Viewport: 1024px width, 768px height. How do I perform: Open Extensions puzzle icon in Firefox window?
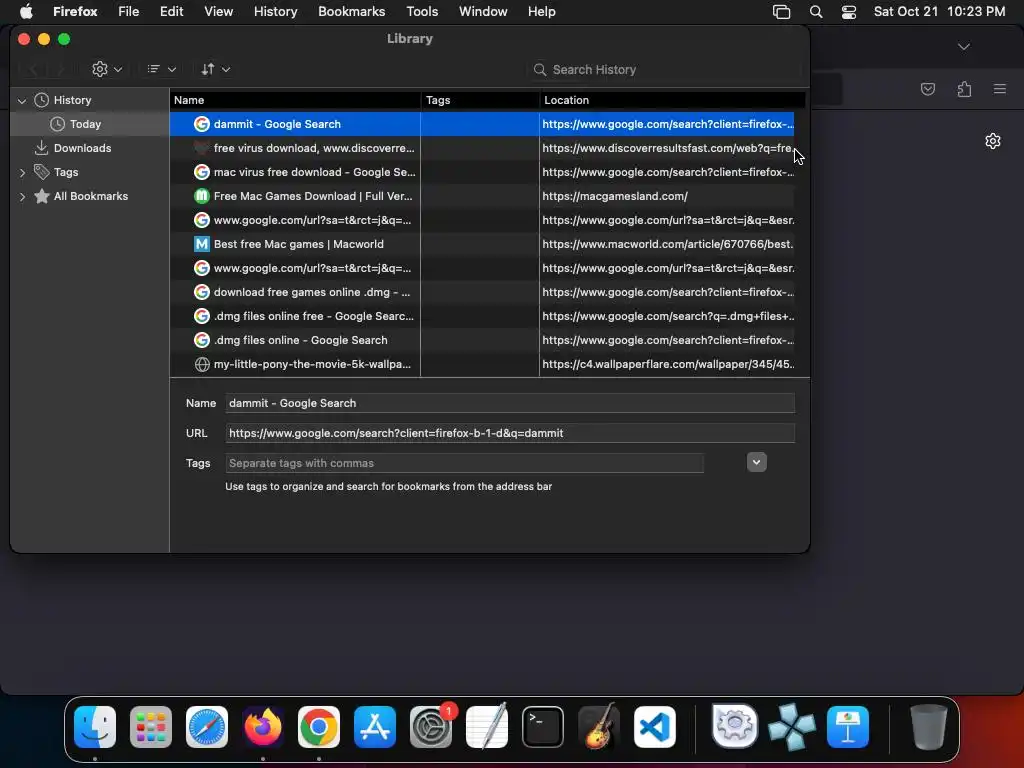point(964,89)
